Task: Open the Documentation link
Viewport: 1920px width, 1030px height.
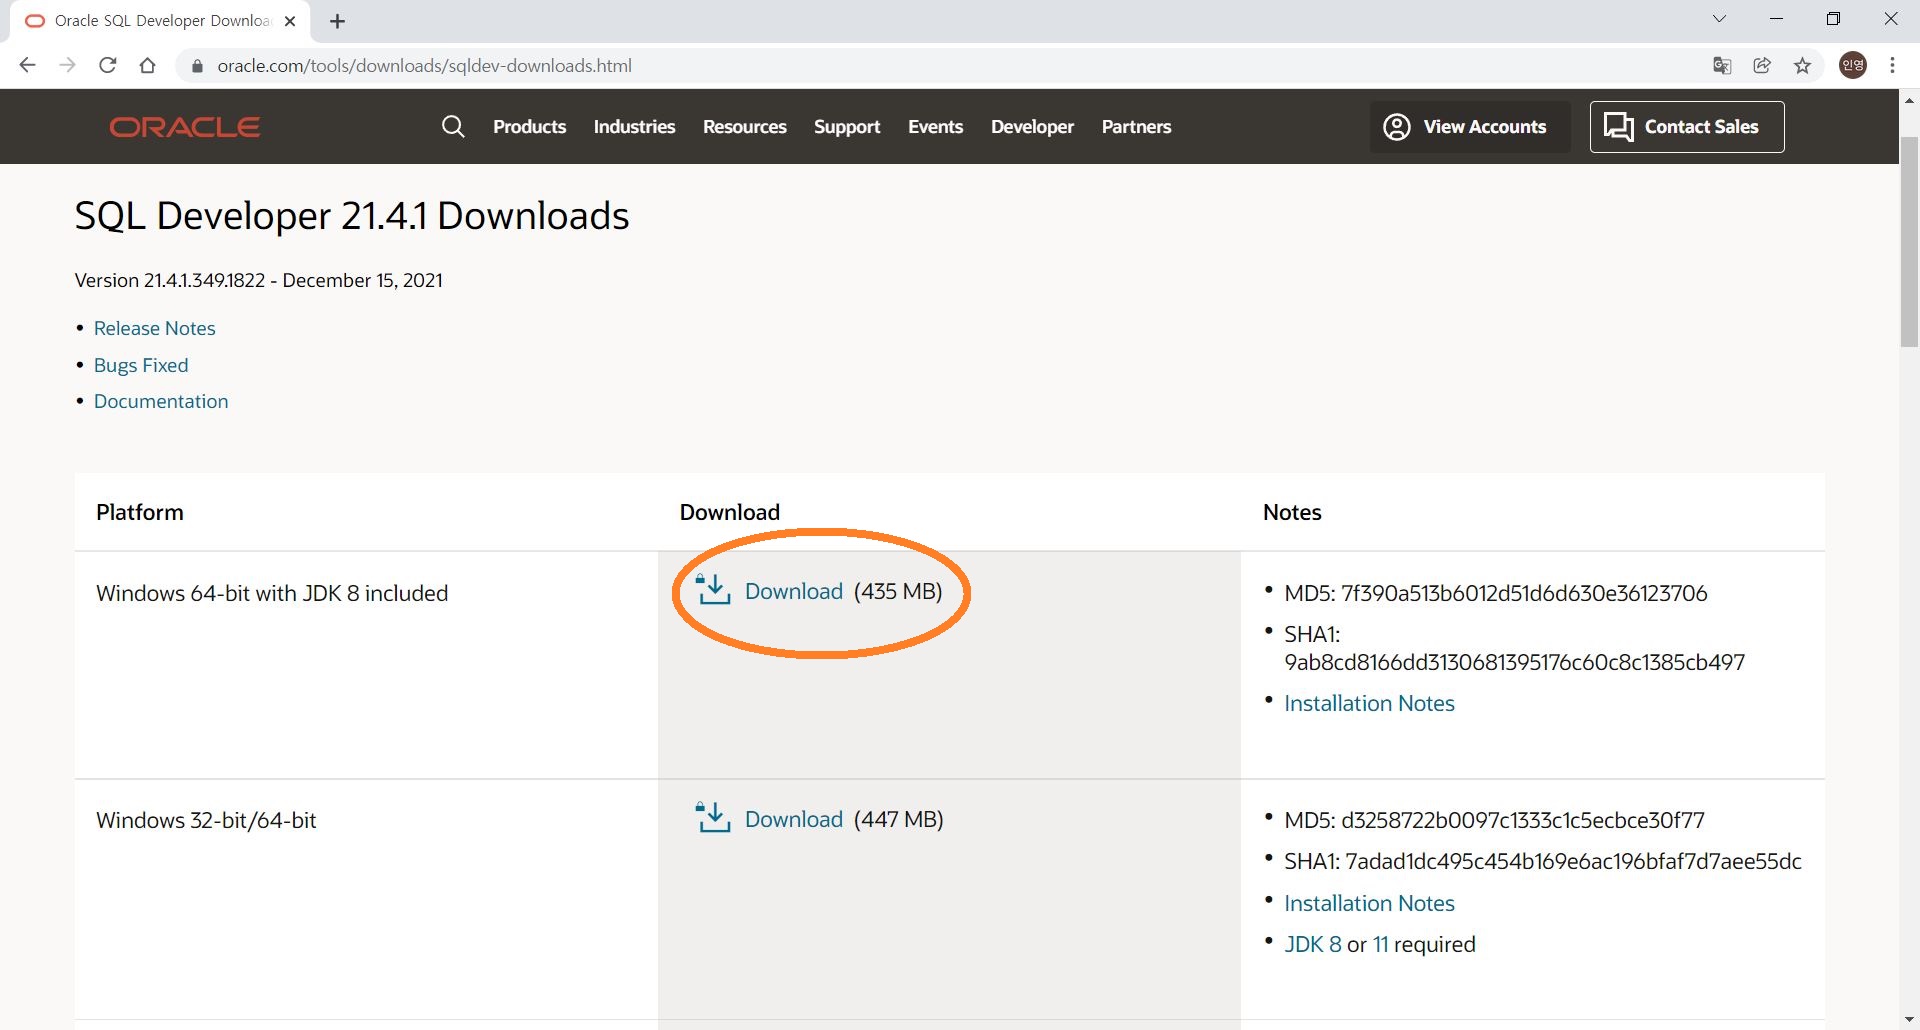Action: 161,401
